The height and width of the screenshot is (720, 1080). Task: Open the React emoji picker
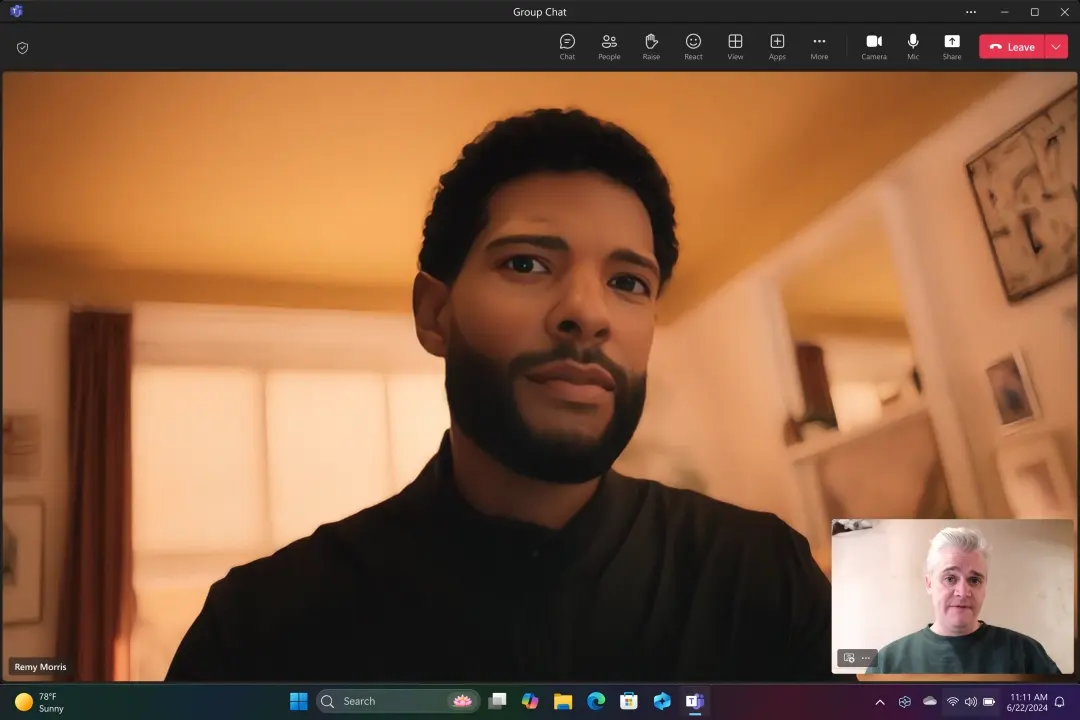693,46
